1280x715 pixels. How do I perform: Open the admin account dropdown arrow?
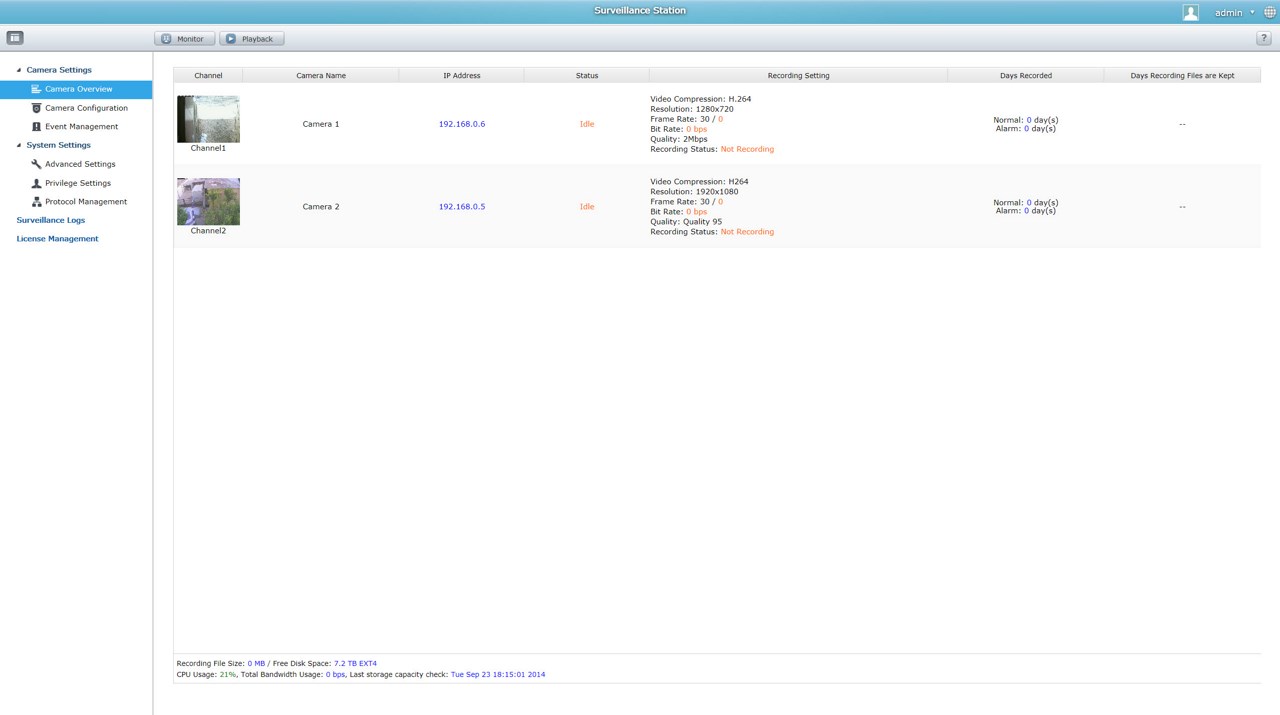pos(1252,12)
